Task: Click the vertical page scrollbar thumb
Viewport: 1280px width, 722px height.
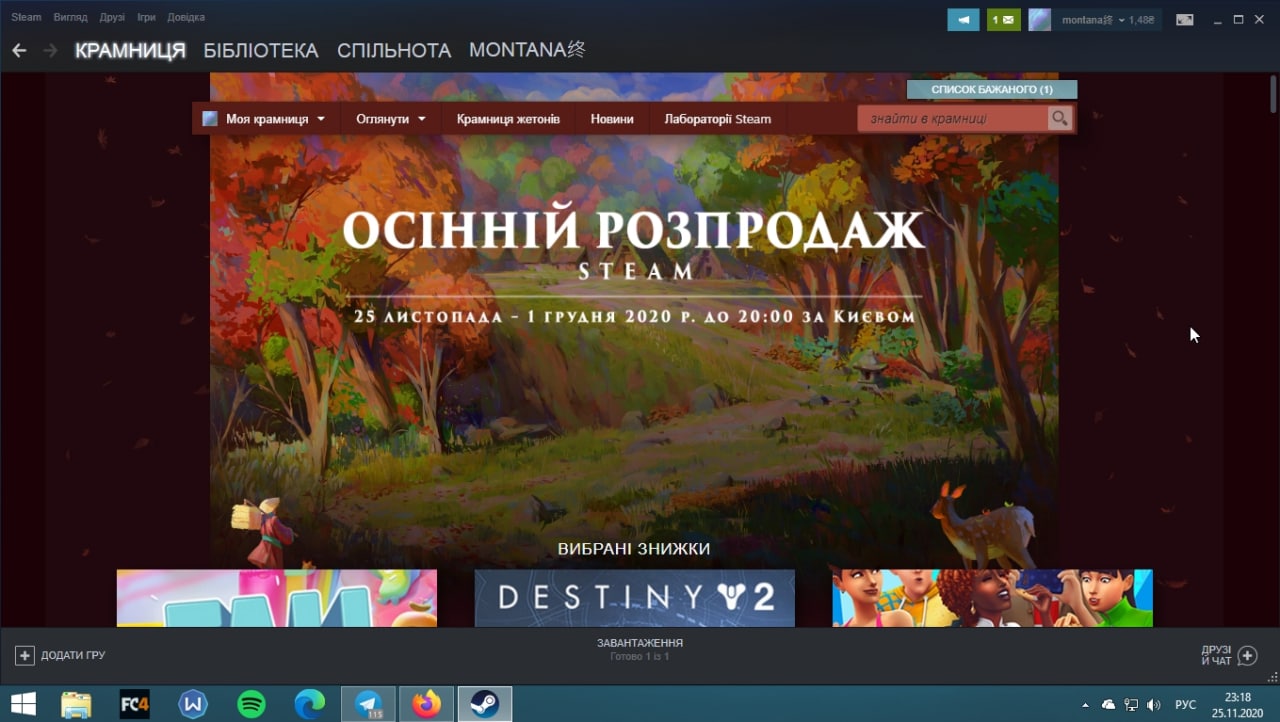Action: click(1273, 93)
